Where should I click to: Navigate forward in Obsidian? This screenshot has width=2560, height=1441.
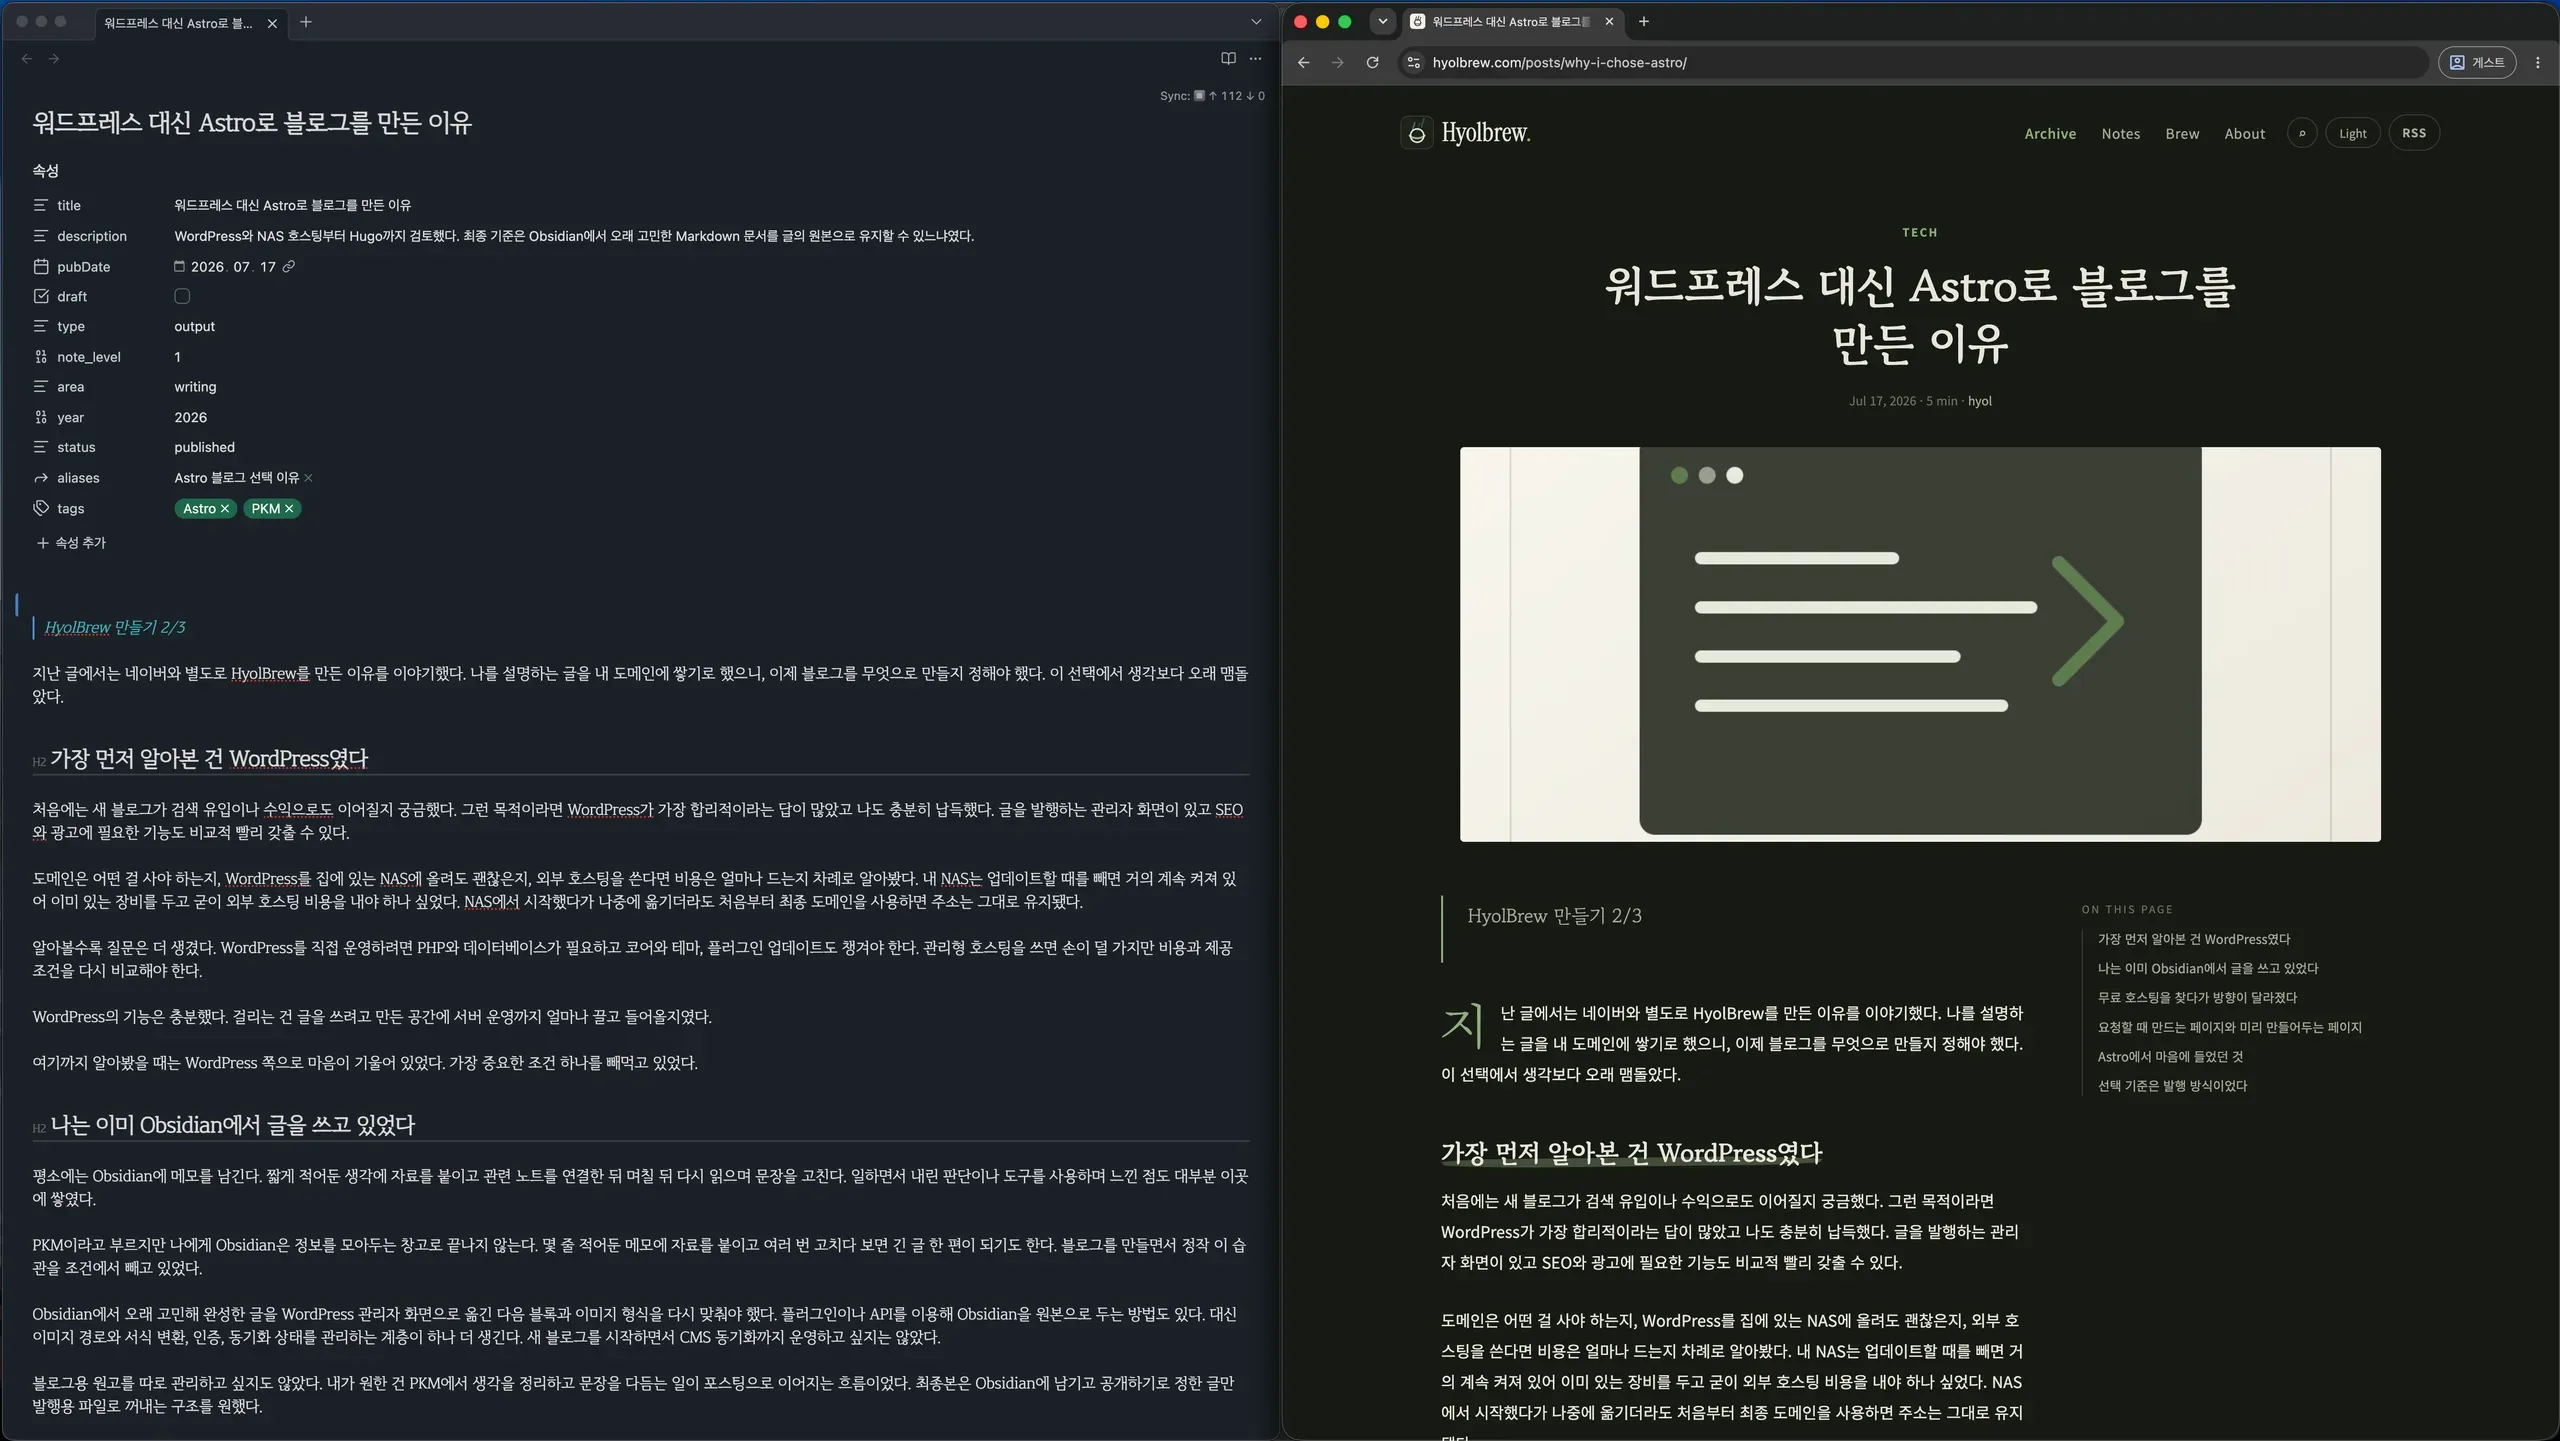[54, 59]
